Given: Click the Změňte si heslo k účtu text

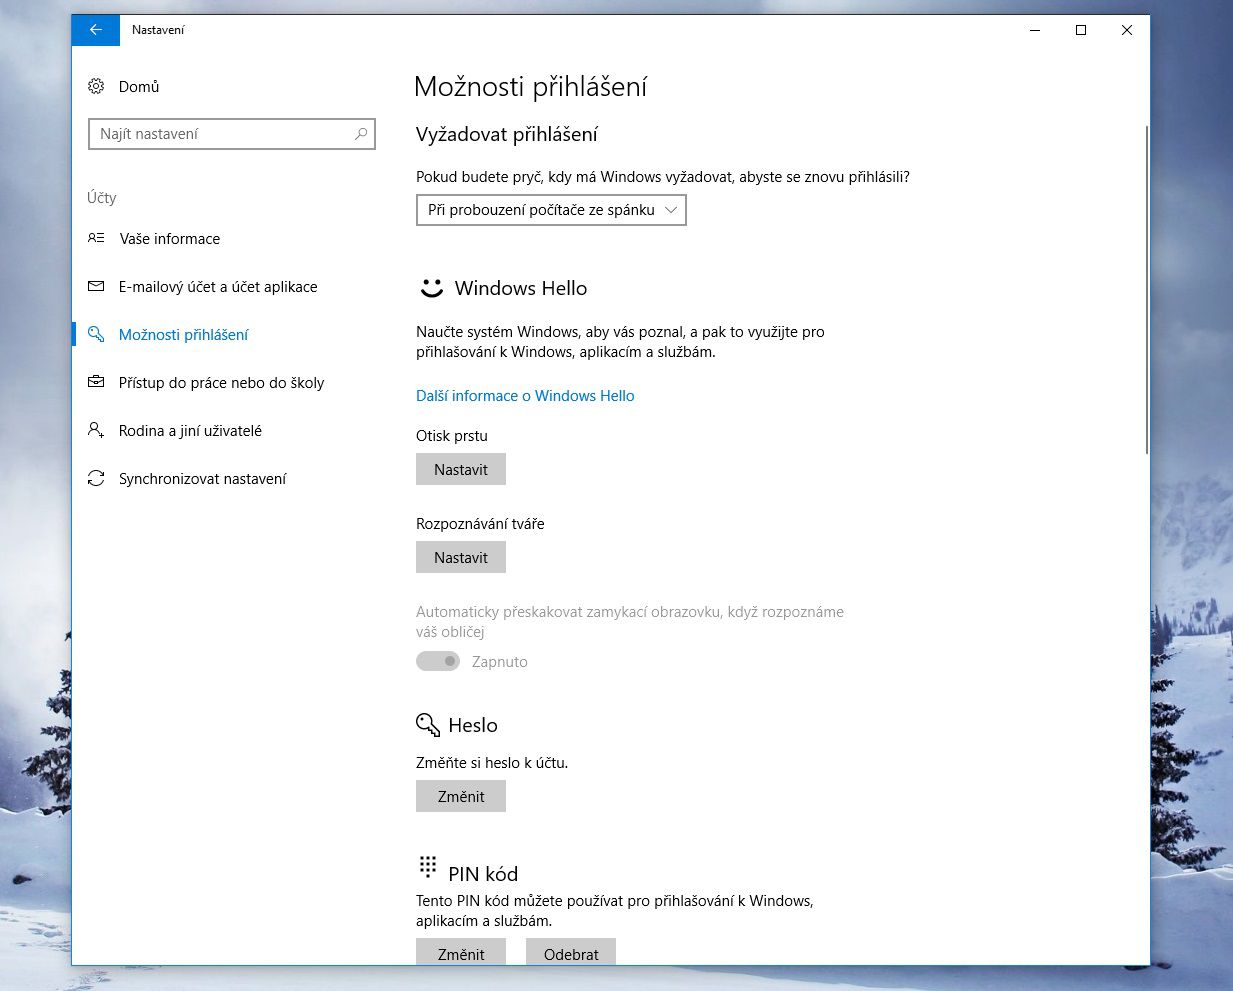Looking at the screenshot, I should 492,762.
